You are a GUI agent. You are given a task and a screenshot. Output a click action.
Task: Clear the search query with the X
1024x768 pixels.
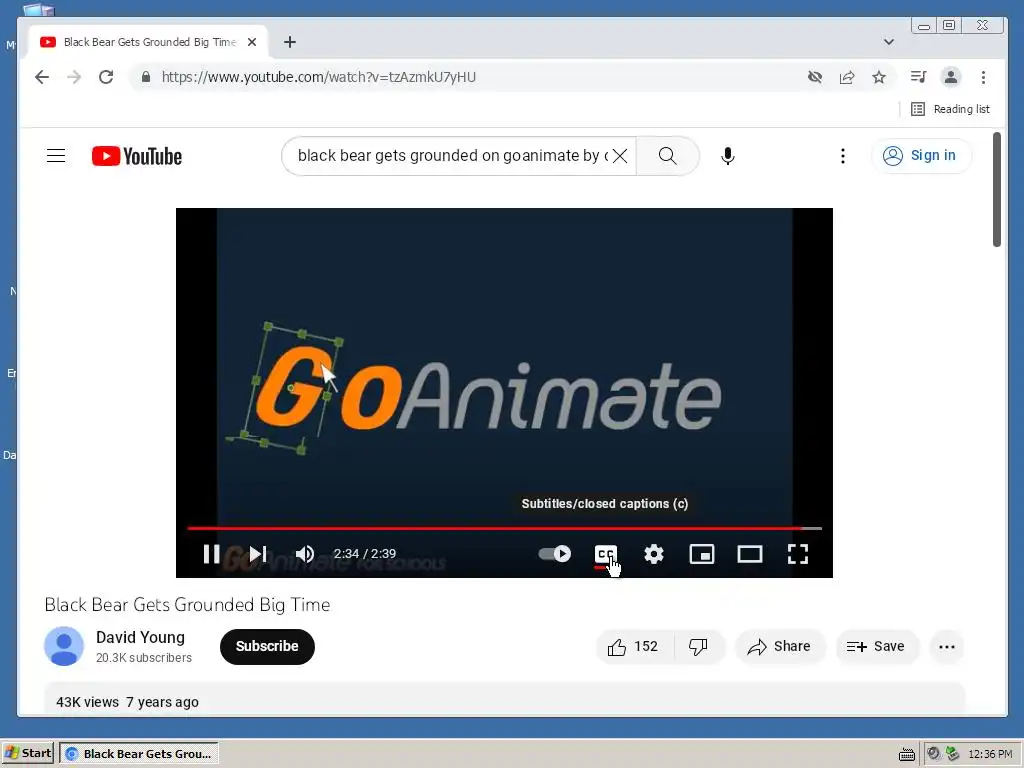point(620,155)
